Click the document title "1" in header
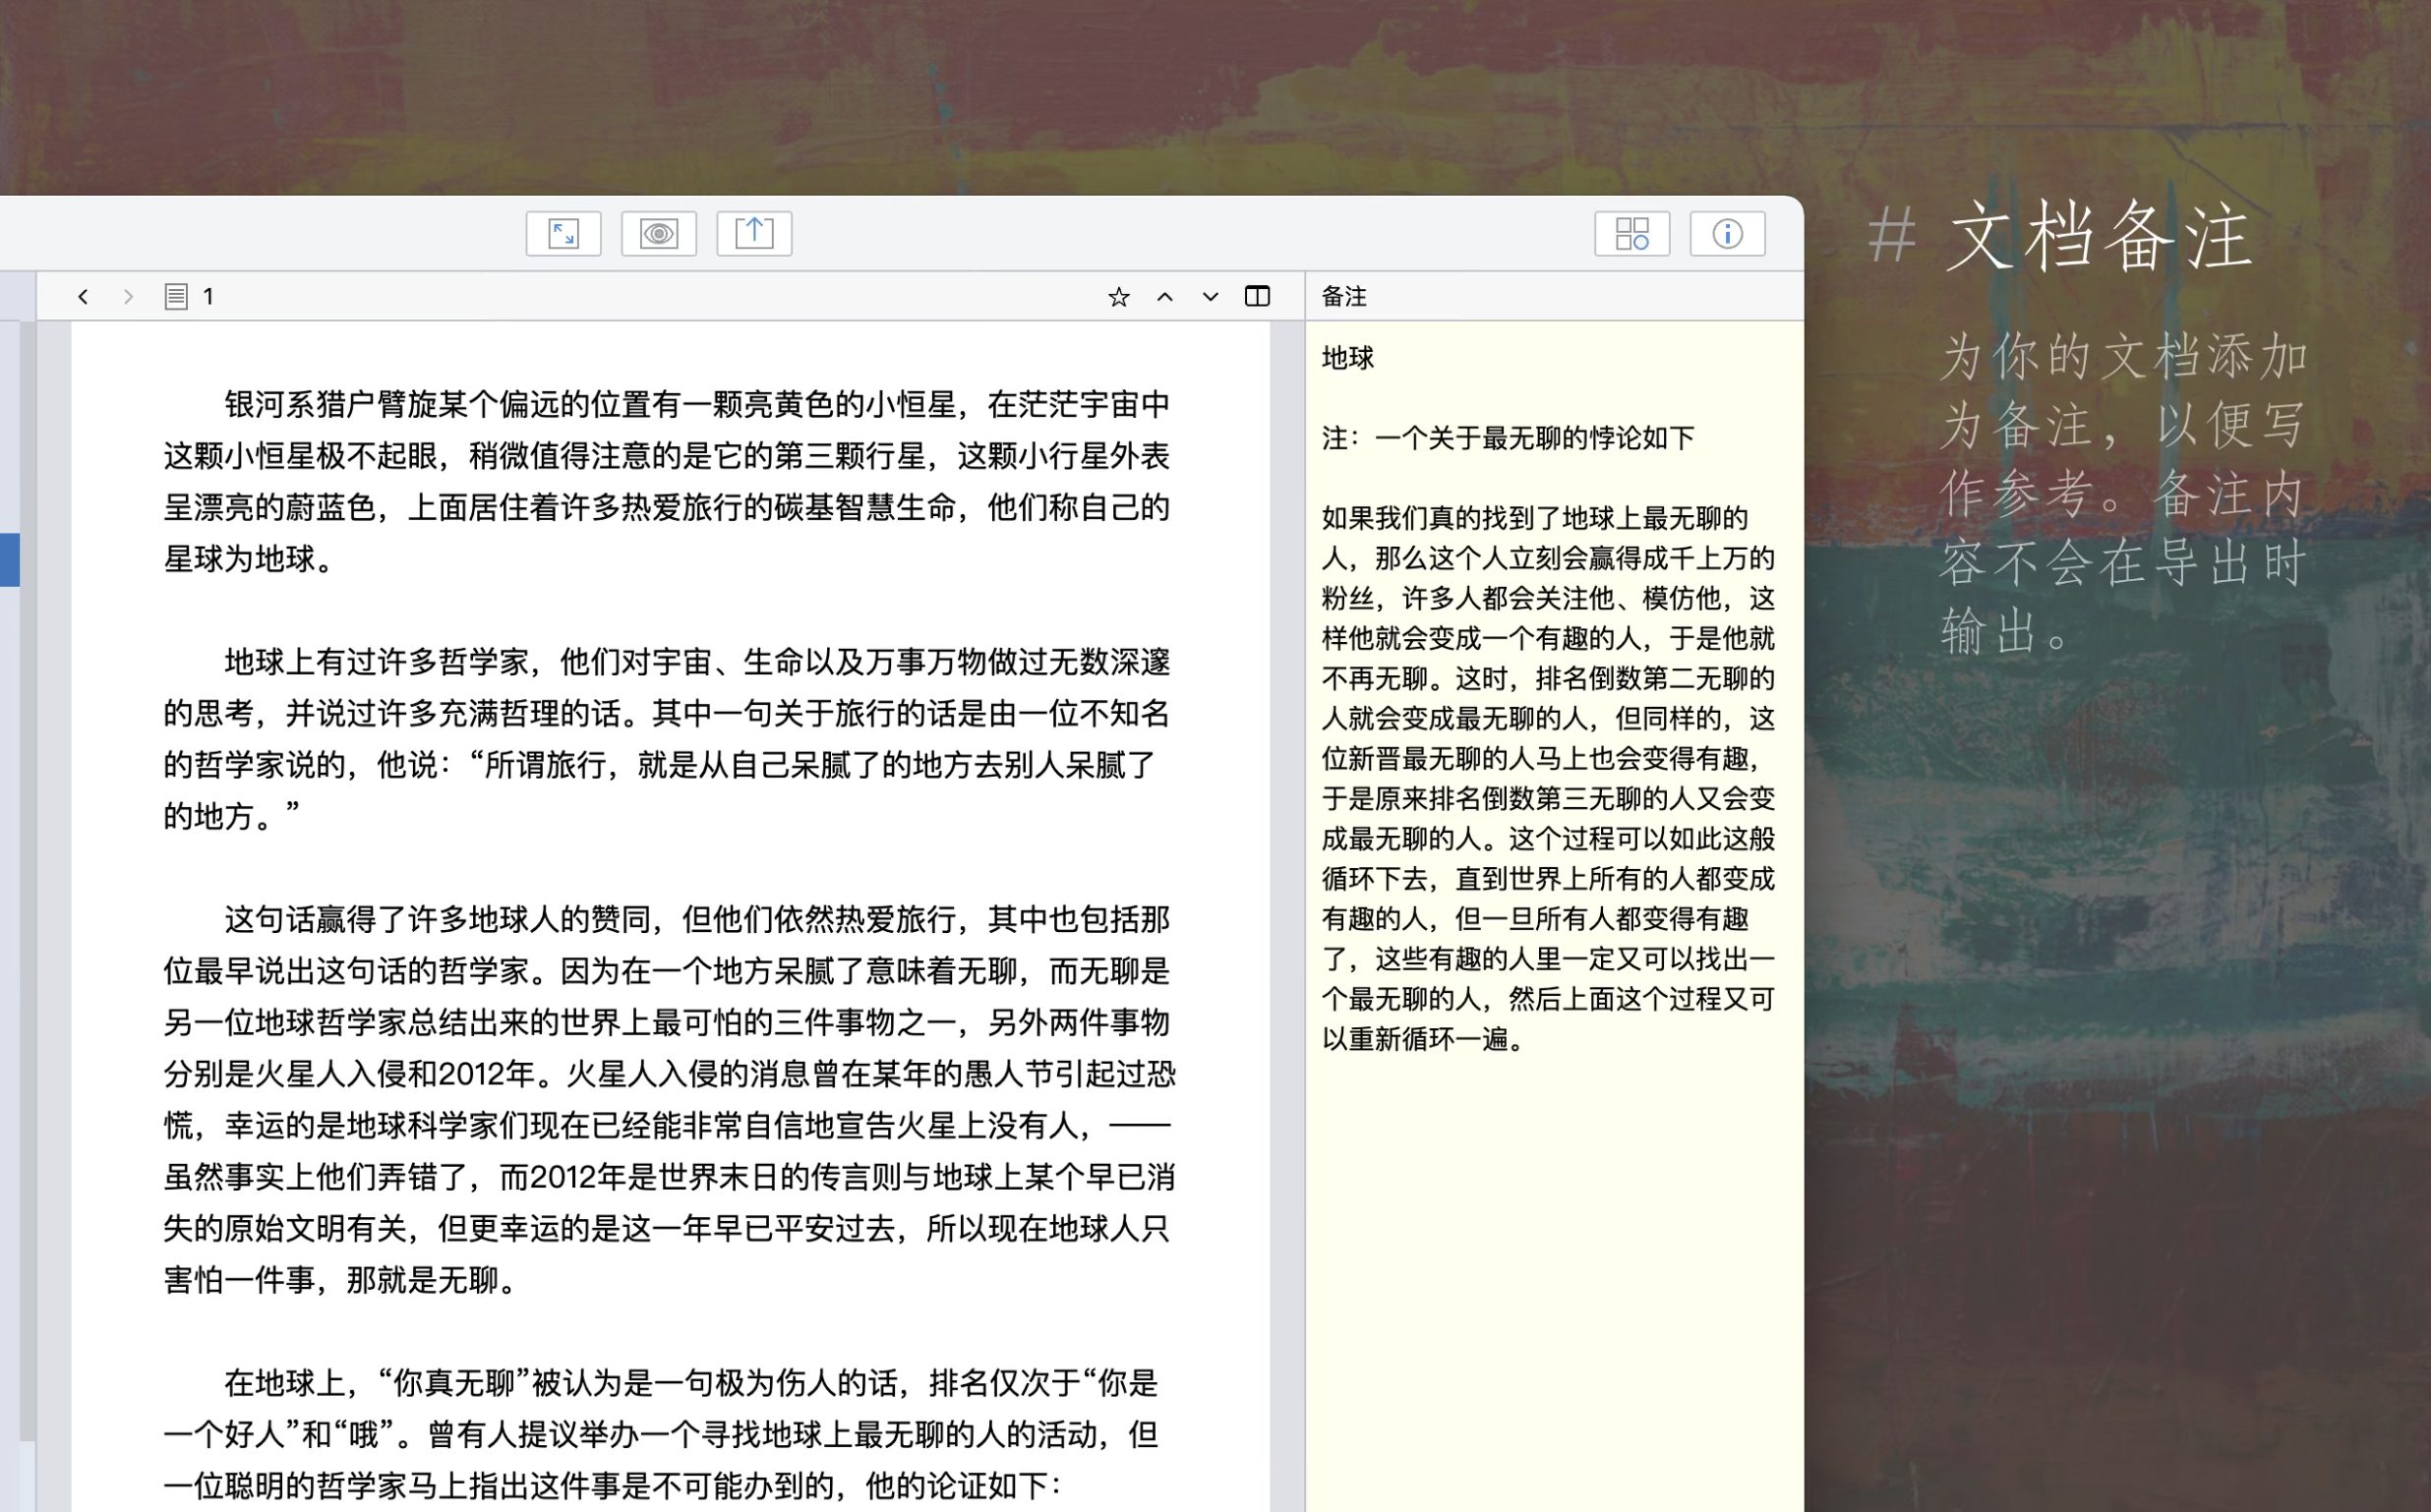Viewport: 2431px width, 1512px height. (208, 297)
